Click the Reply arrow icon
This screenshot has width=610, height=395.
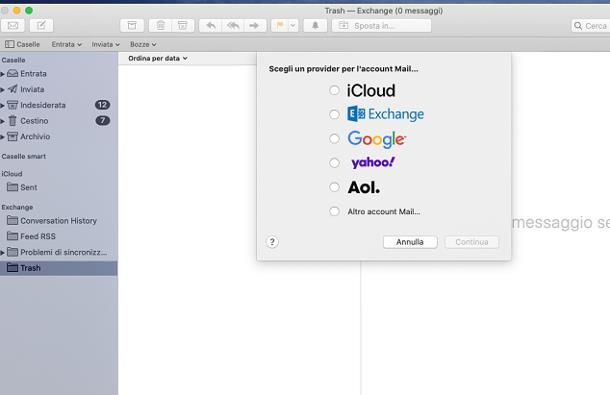click(210, 26)
